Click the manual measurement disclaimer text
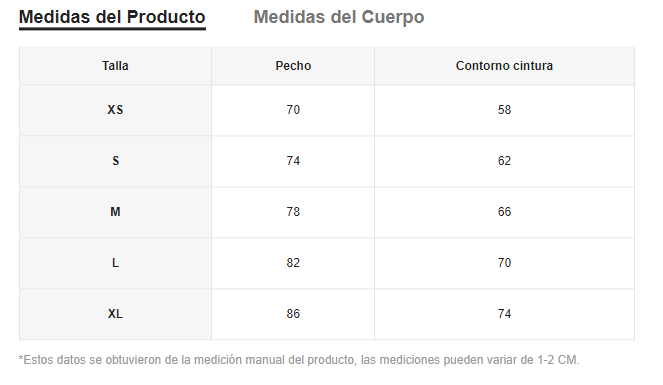 pyautogui.click(x=299, y=360)
